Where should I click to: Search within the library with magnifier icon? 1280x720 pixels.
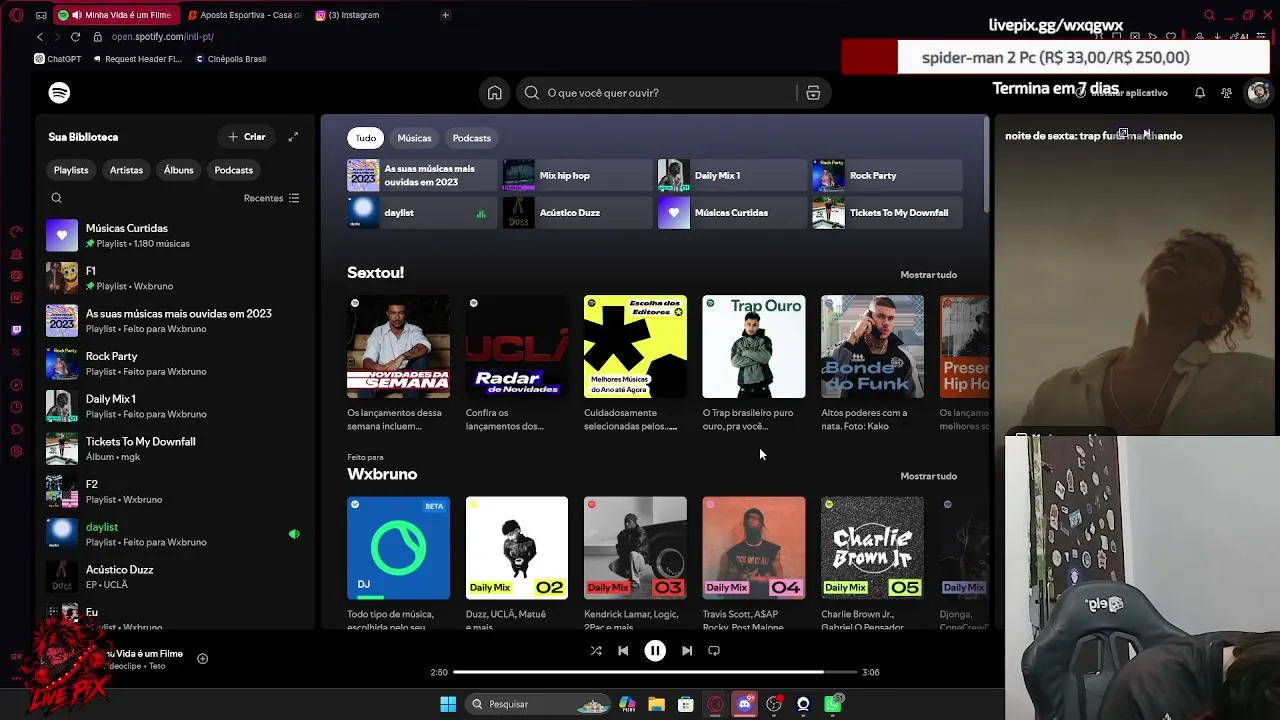(x=57, y=198)
